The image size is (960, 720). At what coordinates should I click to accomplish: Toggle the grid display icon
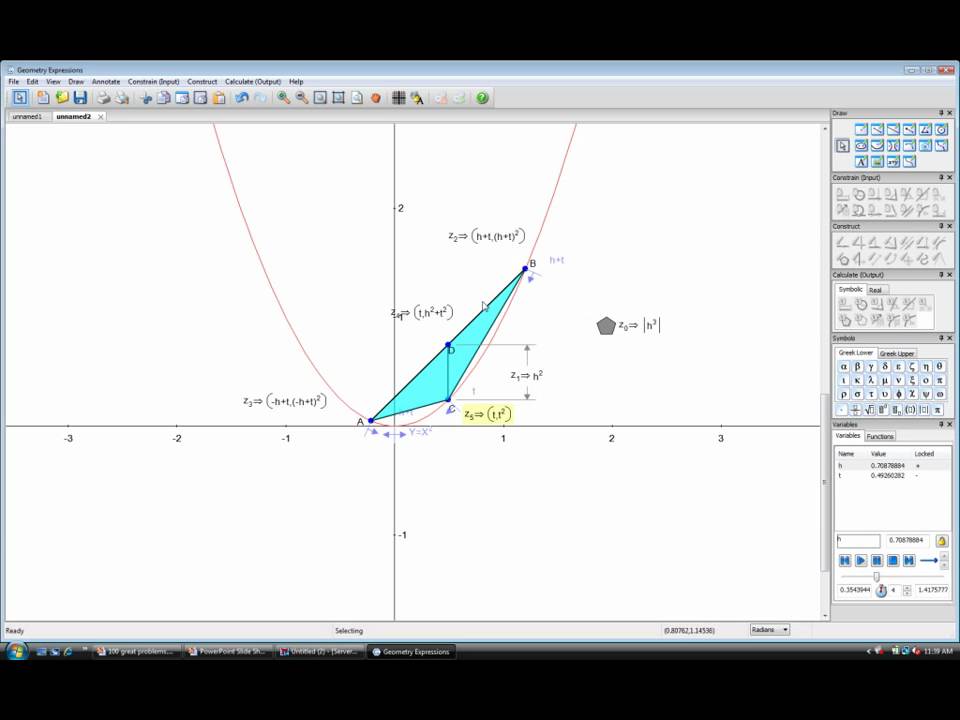coord(399,98)
